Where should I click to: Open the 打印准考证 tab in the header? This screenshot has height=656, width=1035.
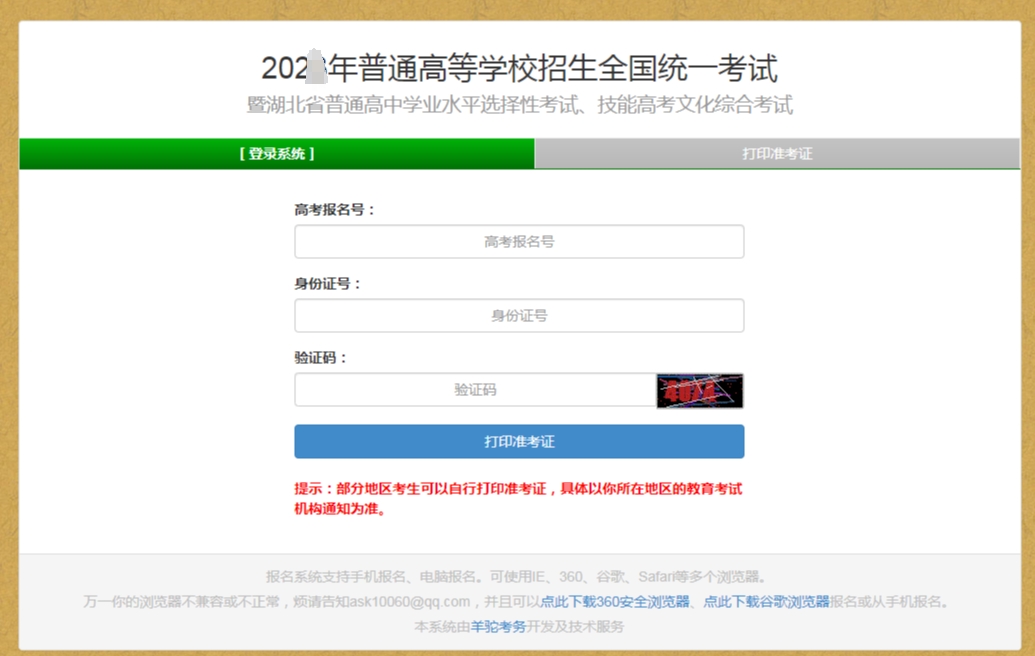pos(777,154)
